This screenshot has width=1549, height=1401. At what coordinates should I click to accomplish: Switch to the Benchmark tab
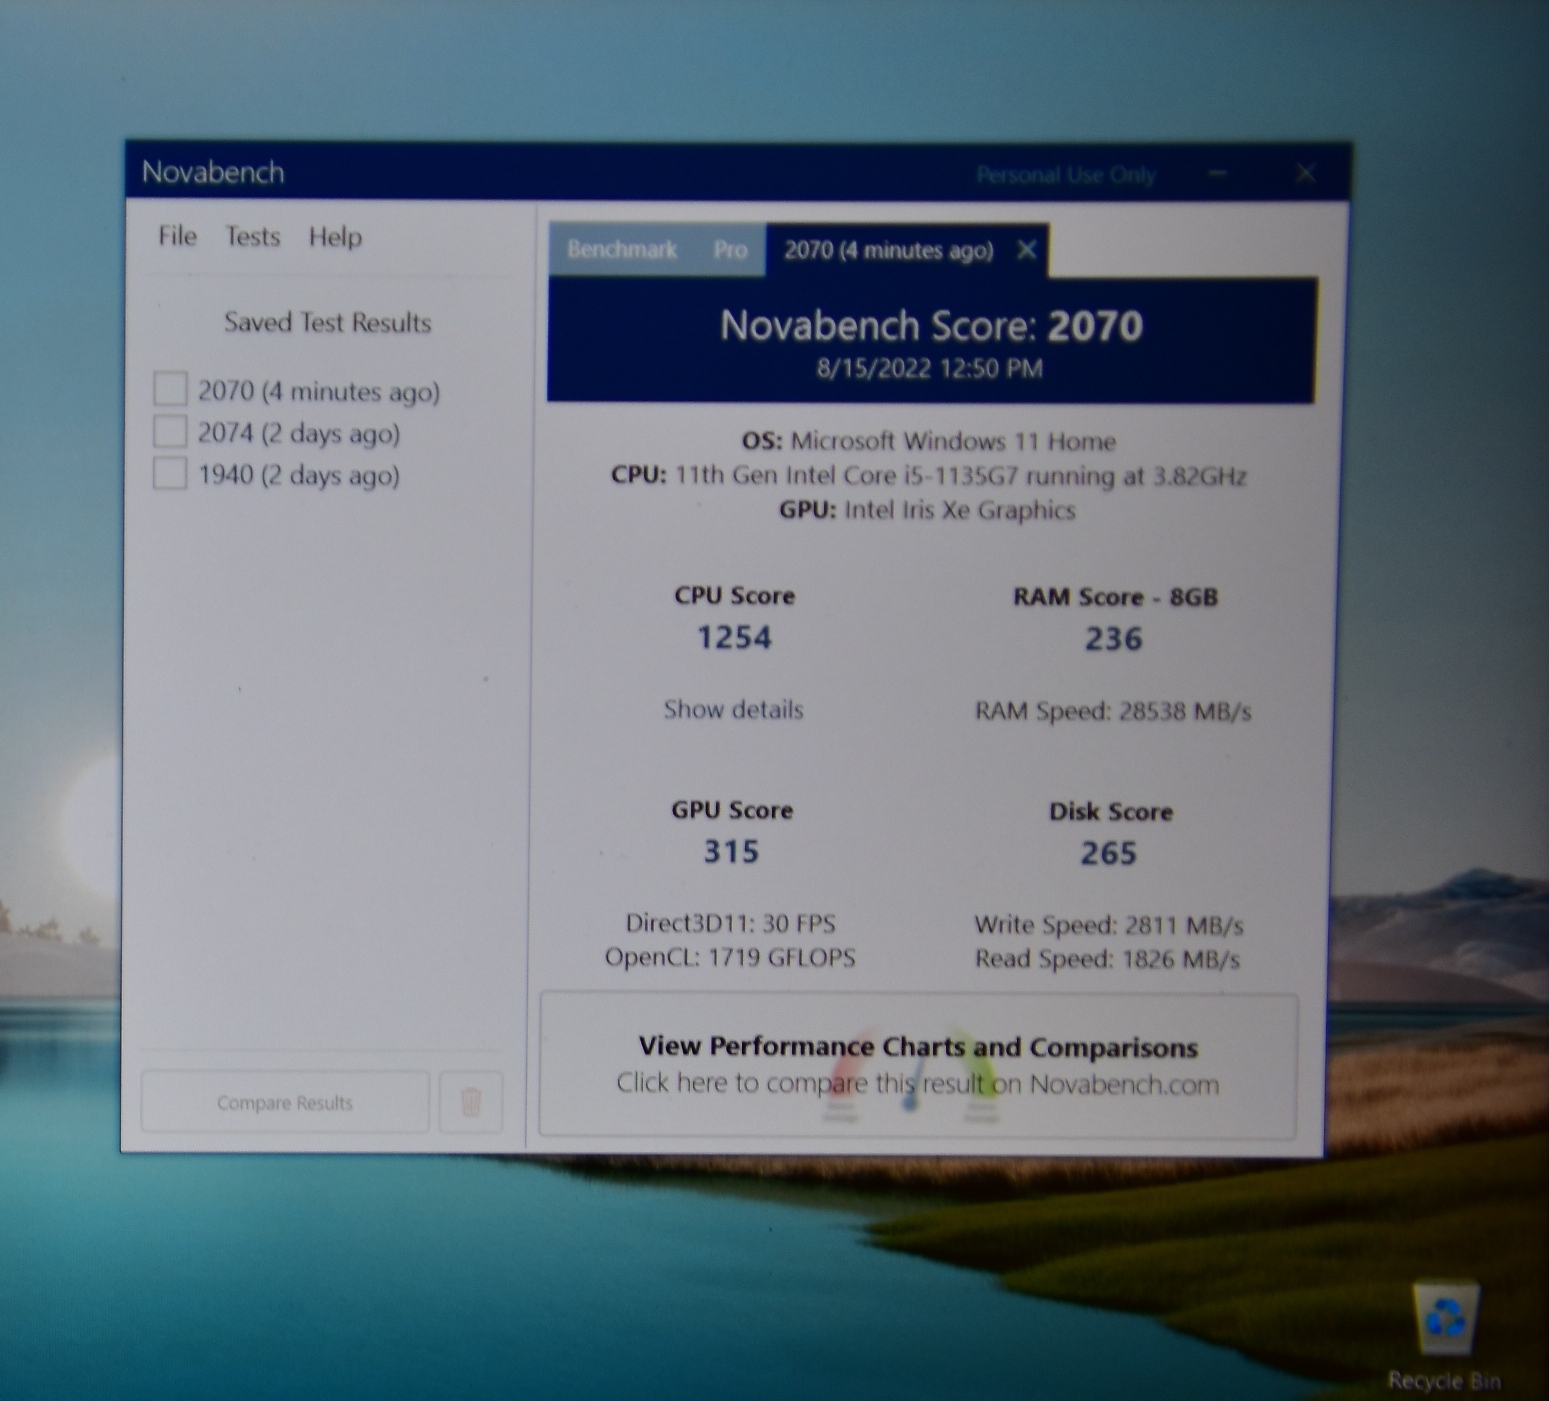622,250
